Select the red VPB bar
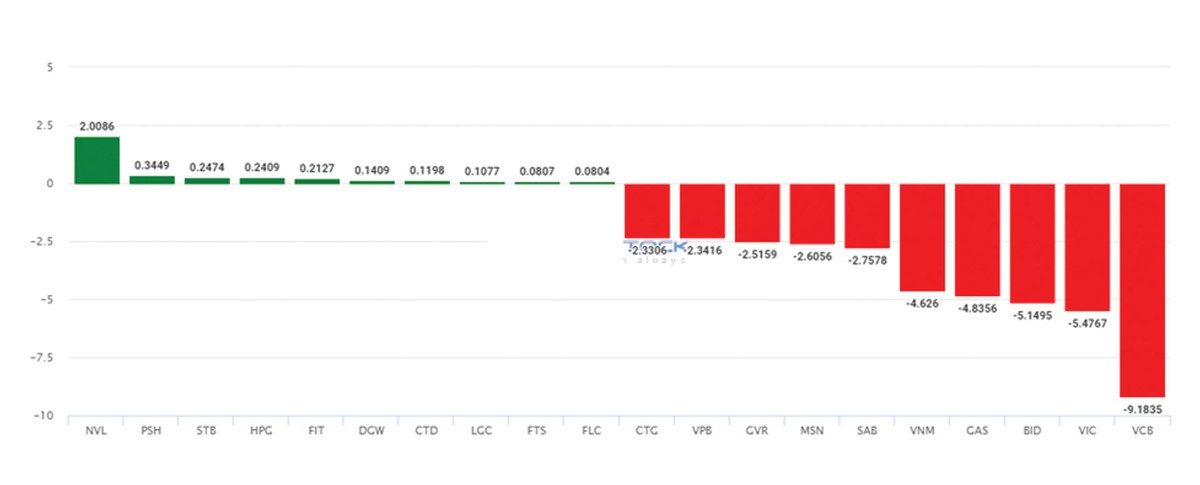 (x=702, y=210)
